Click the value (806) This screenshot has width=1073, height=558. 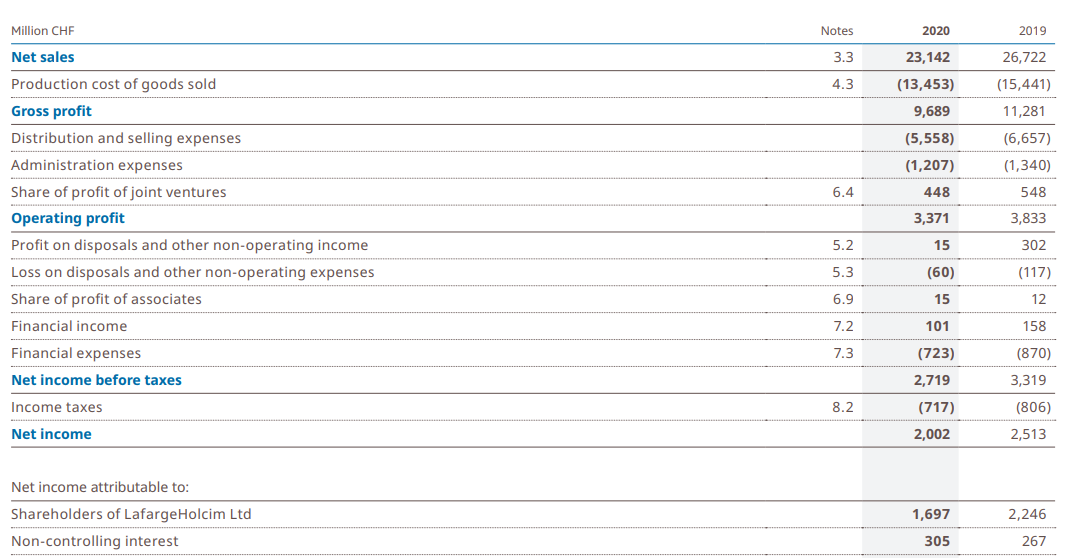point(1033,407)
